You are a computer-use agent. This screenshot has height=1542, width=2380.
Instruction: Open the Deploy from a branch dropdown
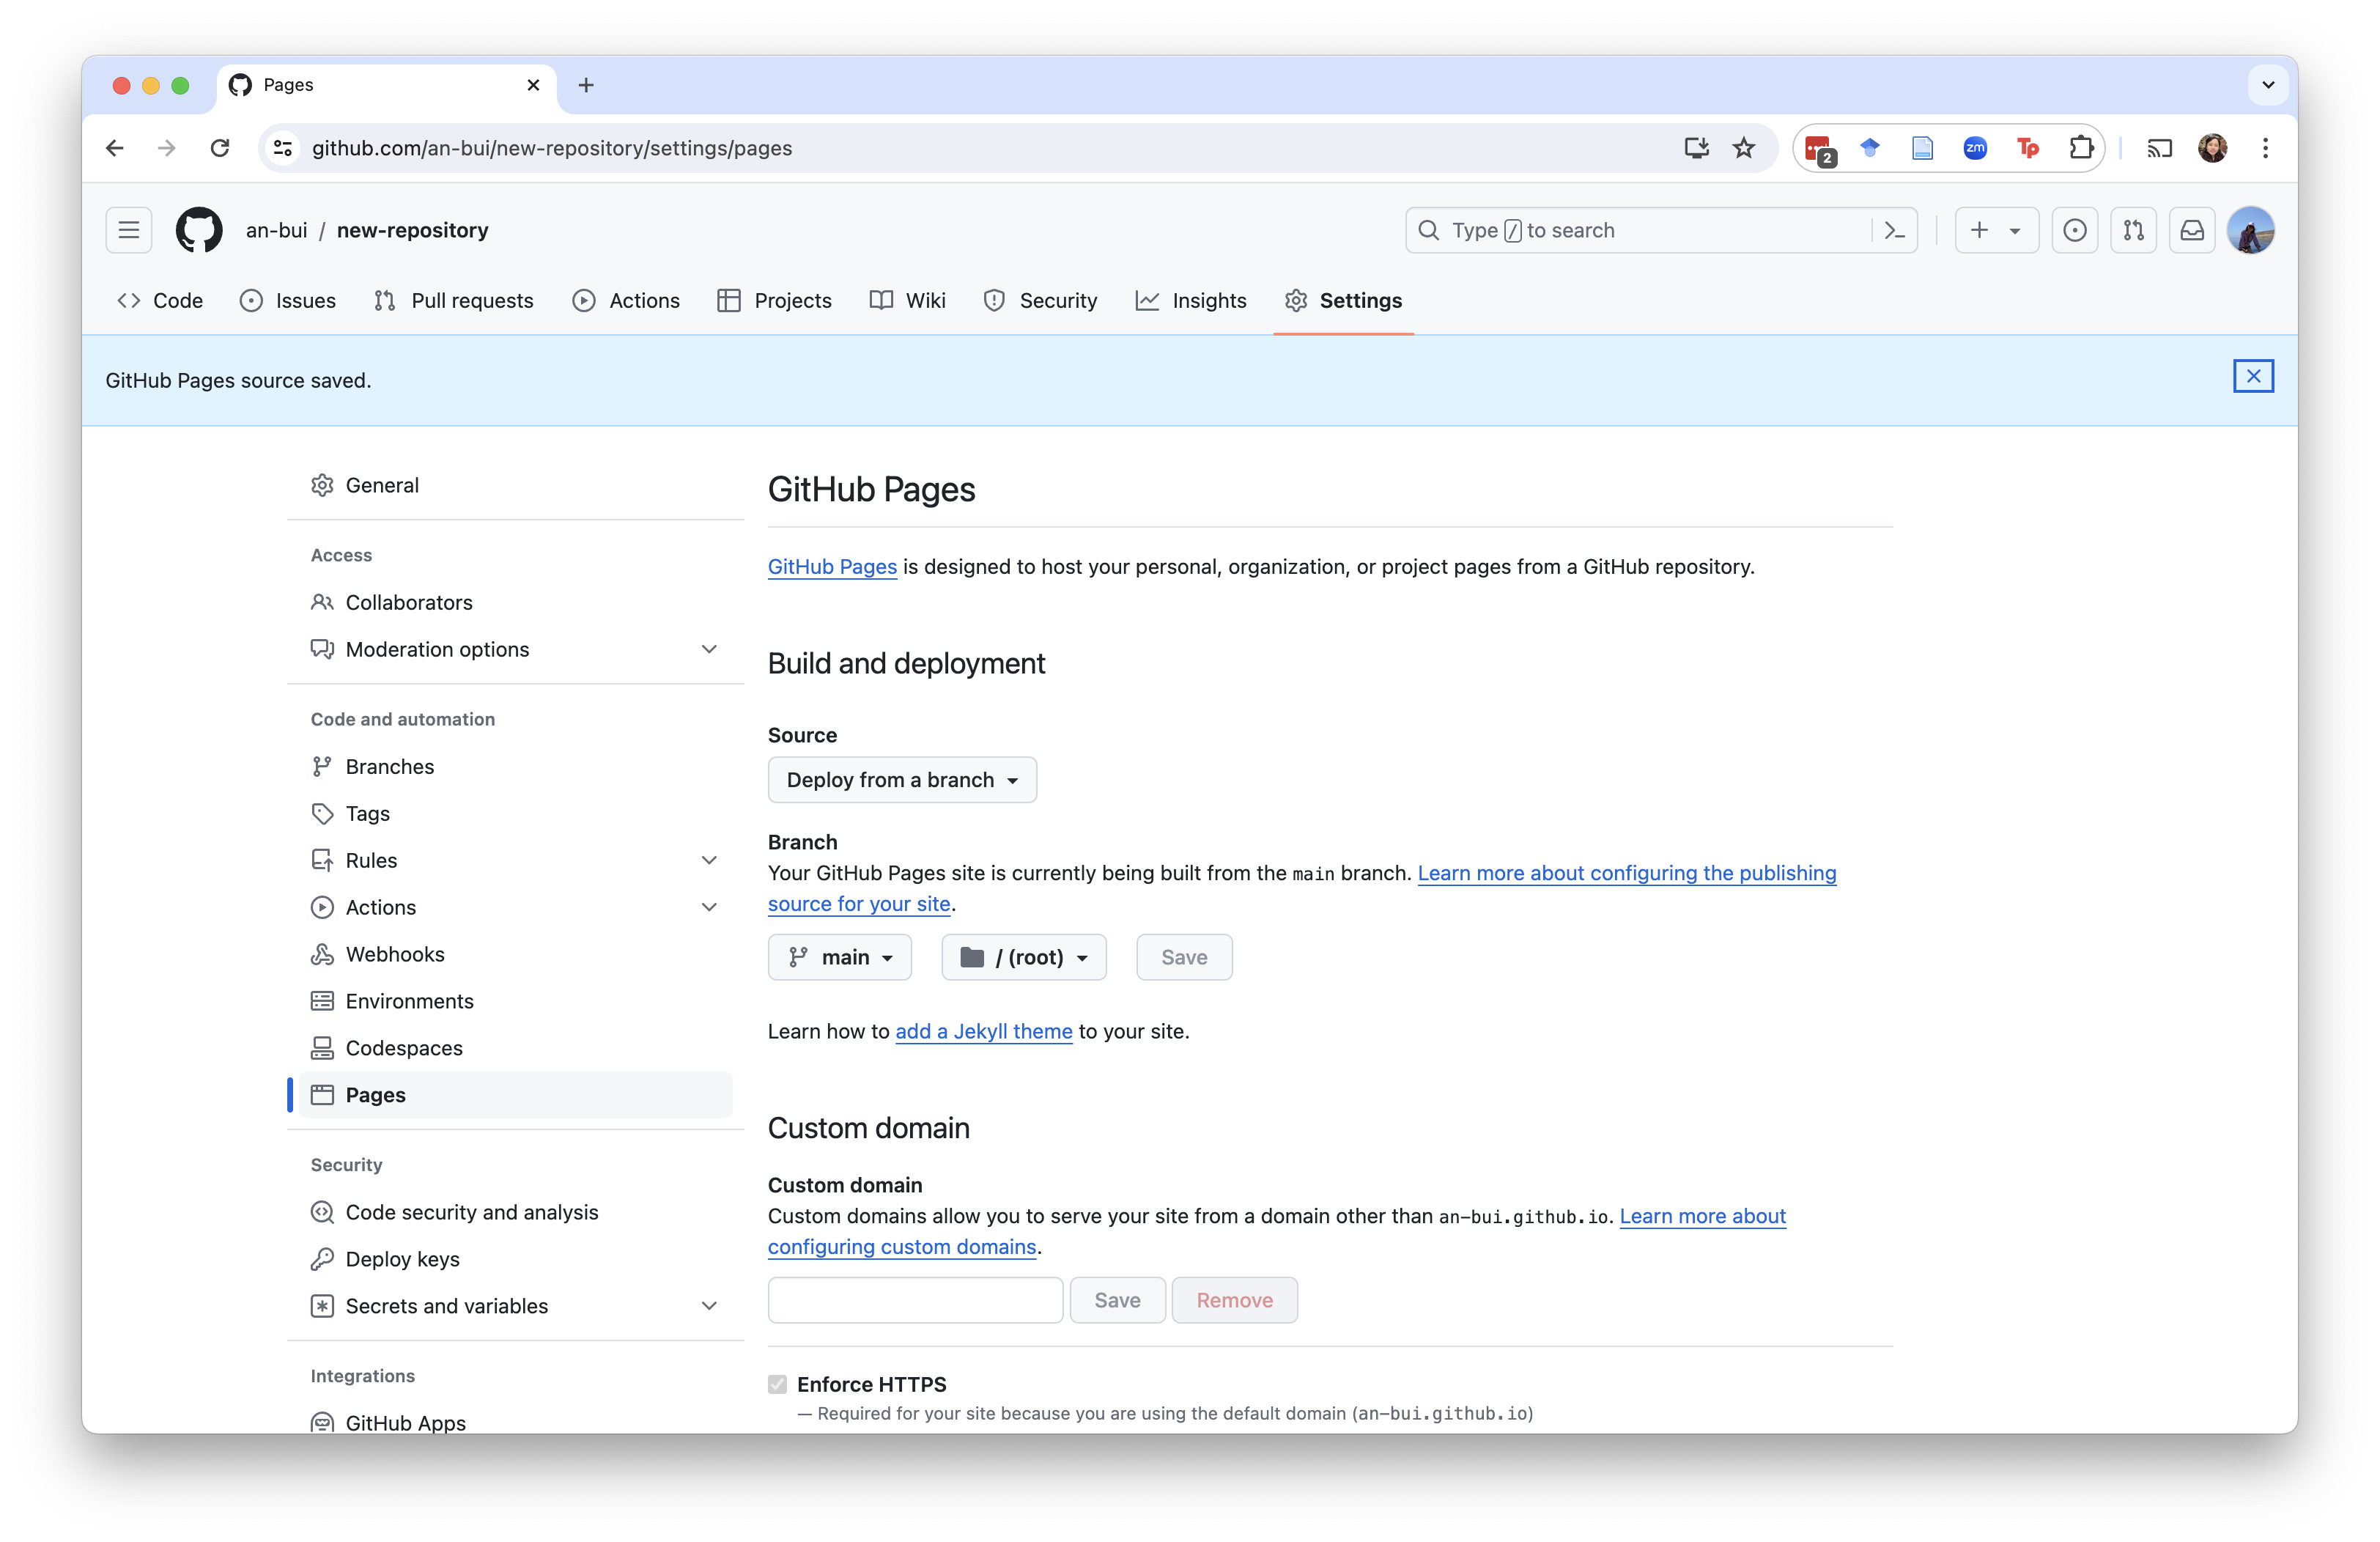902,780
